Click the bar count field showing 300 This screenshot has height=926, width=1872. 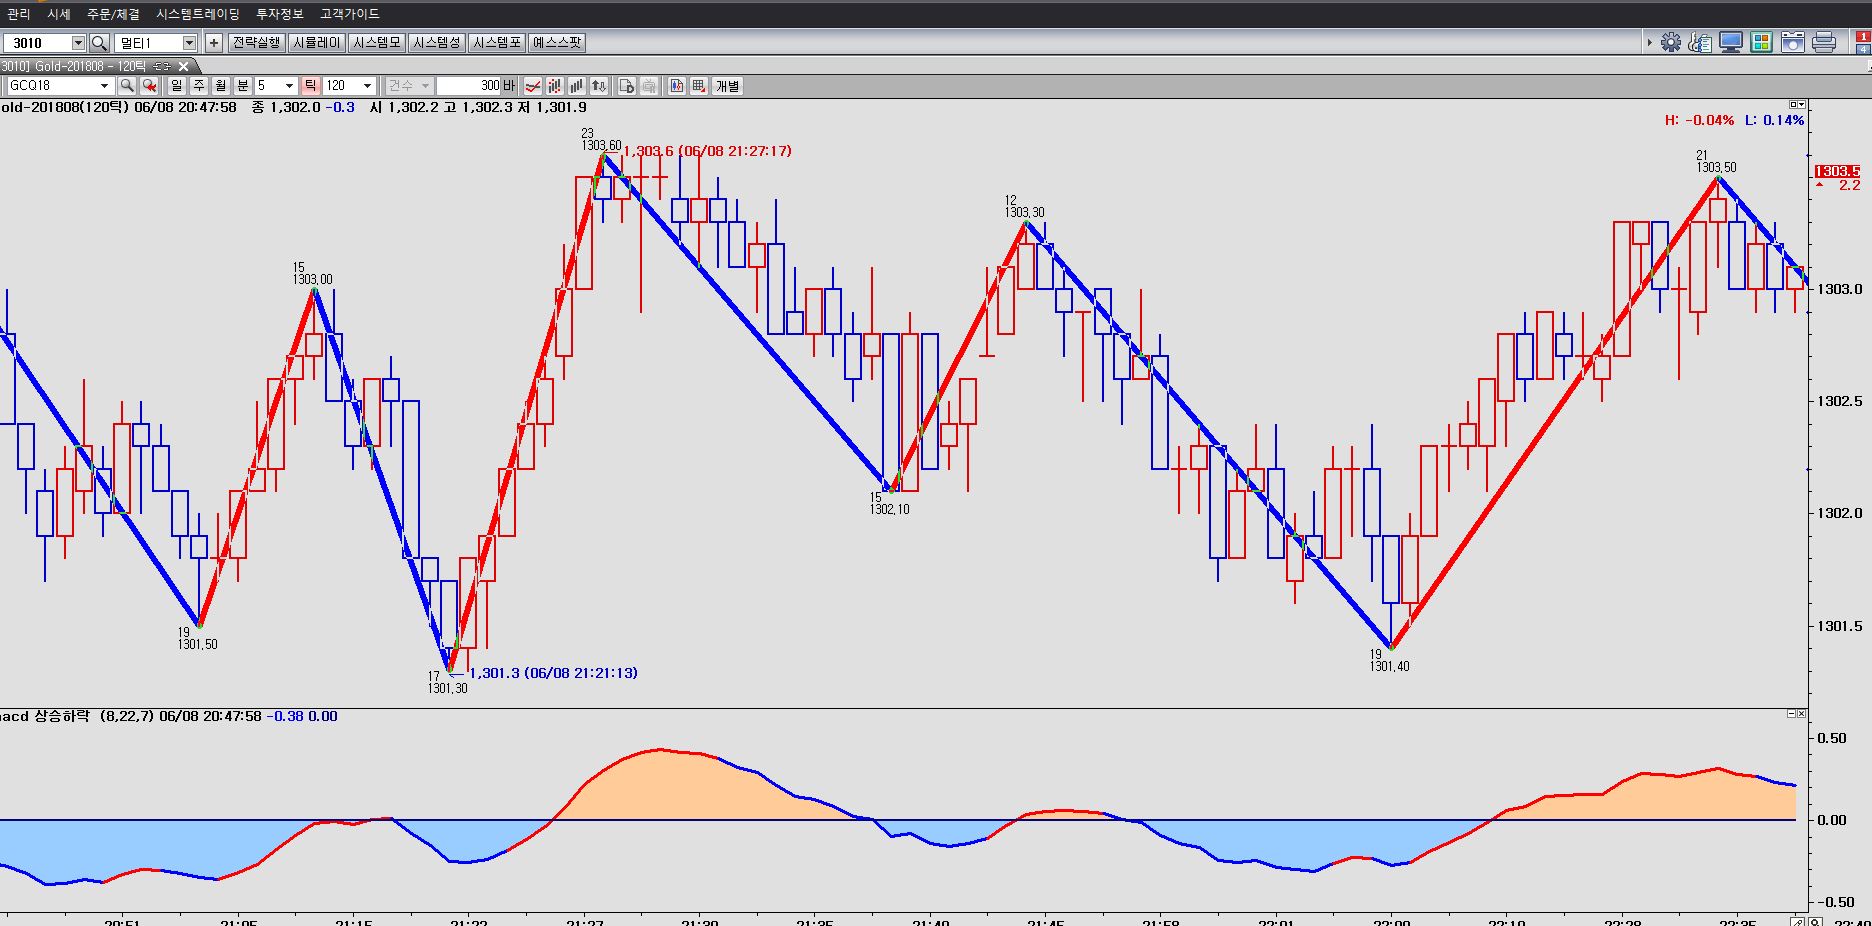point(468,86)
